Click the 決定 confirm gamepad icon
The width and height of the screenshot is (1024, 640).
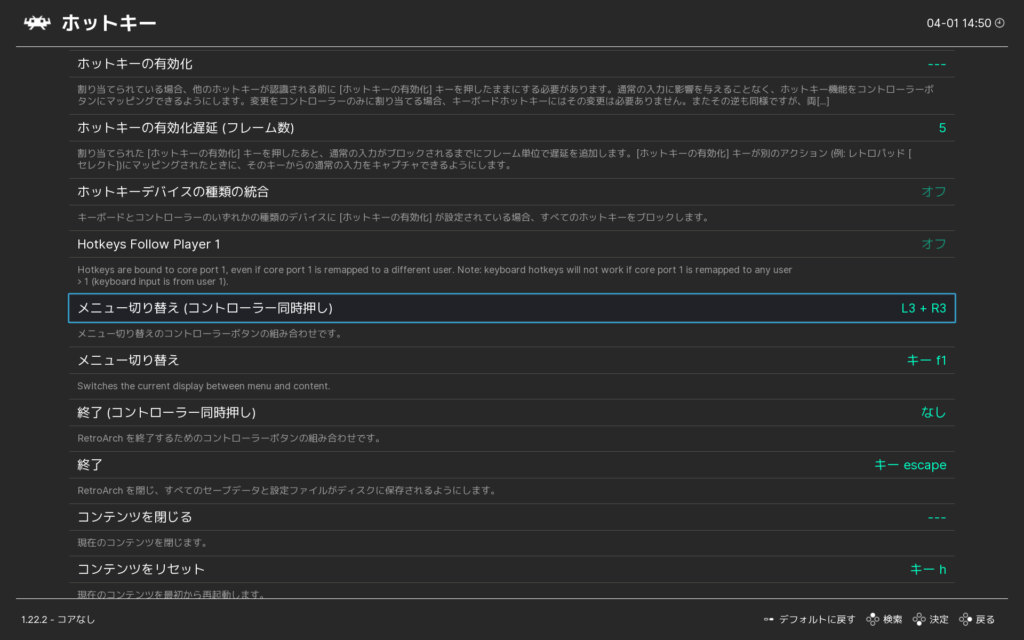[919, 620]
